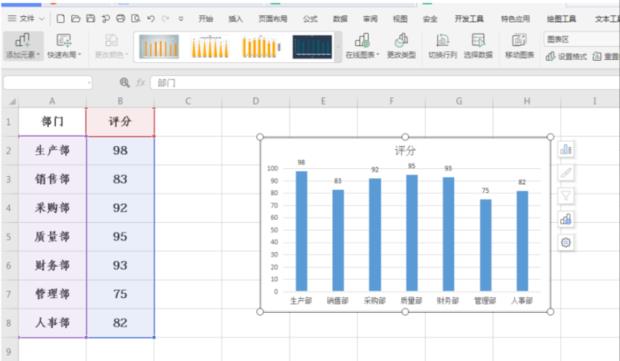Switch to the 公式 ribbon tab
This screenshot has height=361, width=620.
[310, 19]
